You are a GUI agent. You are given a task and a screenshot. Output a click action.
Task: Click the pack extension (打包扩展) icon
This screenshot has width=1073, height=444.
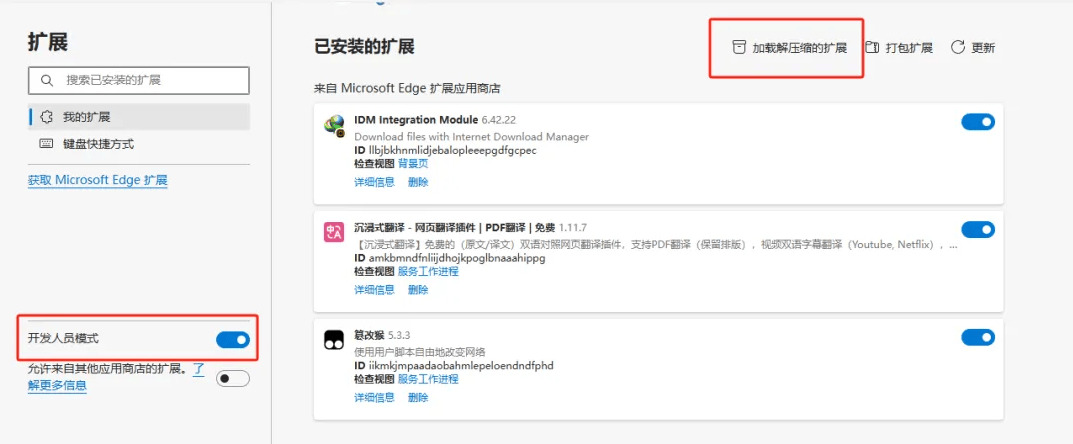(x=872, y=48)
